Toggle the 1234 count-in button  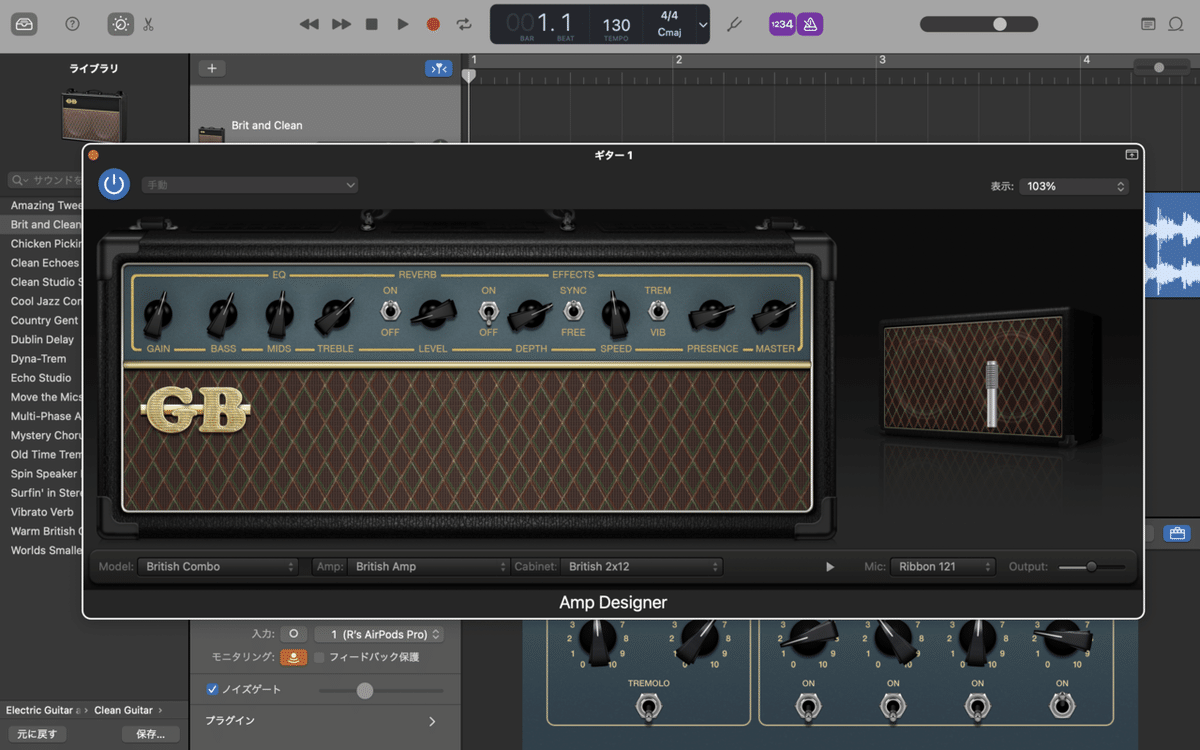(781, 24)
